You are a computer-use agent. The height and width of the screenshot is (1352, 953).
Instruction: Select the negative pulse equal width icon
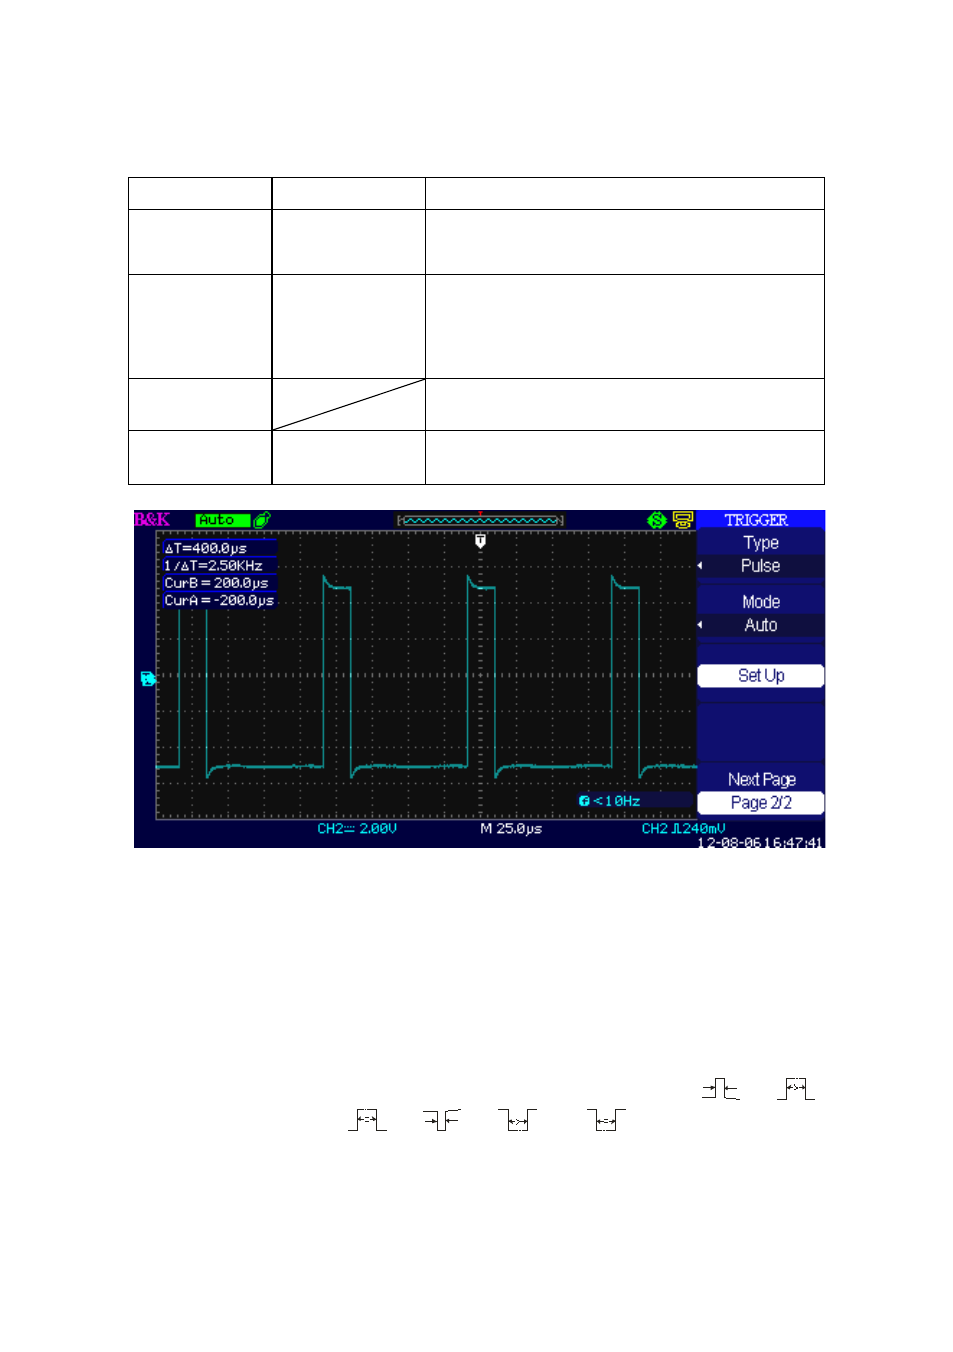click(606, 1120)
